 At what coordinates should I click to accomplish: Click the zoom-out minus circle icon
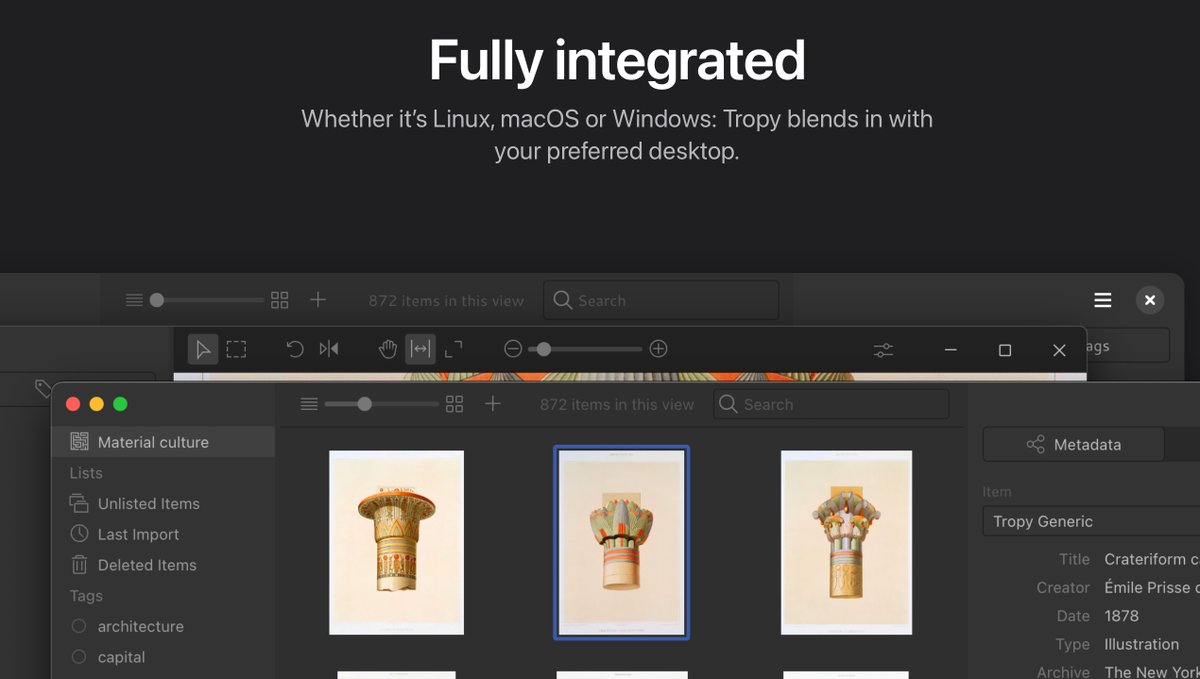(x=513, y=349)
